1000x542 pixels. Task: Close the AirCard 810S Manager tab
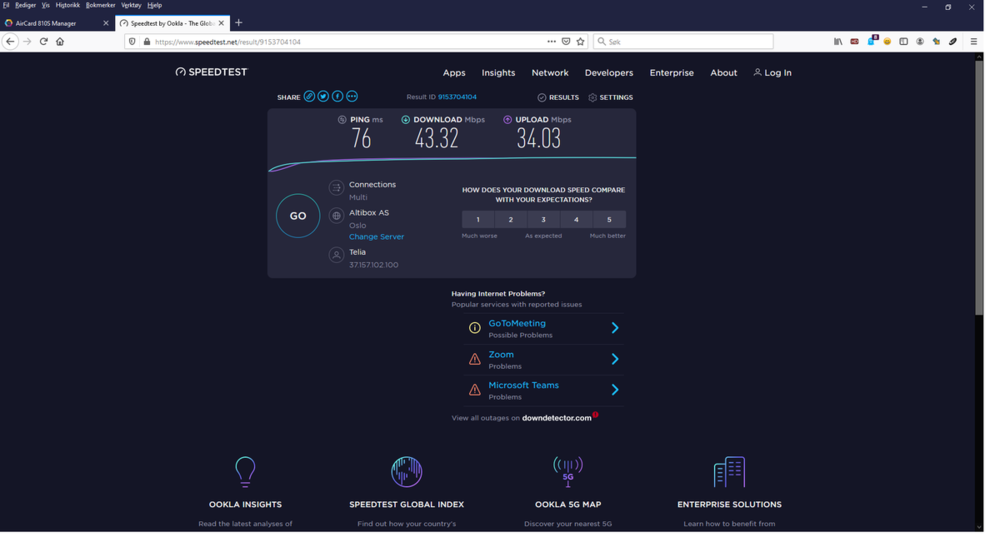(x=107, y=24)
